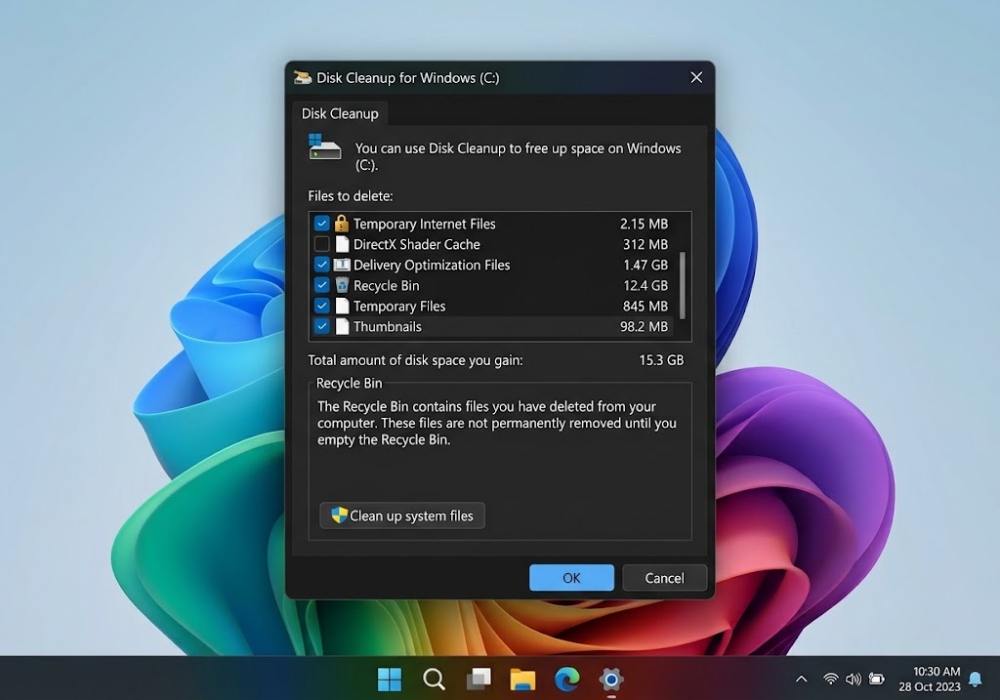Select the DirectX Shader Cache row label
Viewport: 1000px width, 700px height.
point(416,244)
